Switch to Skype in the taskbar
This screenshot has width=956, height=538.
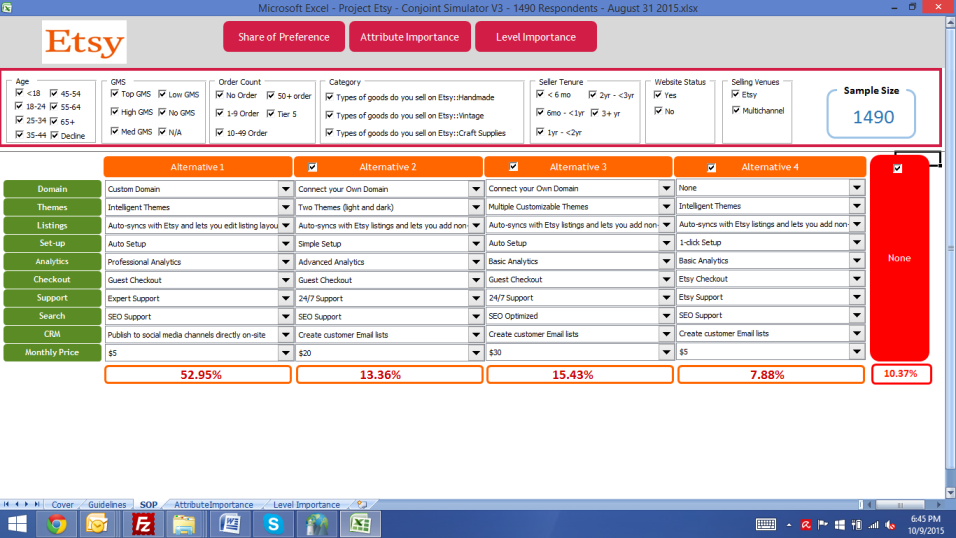tap(273, 524)
